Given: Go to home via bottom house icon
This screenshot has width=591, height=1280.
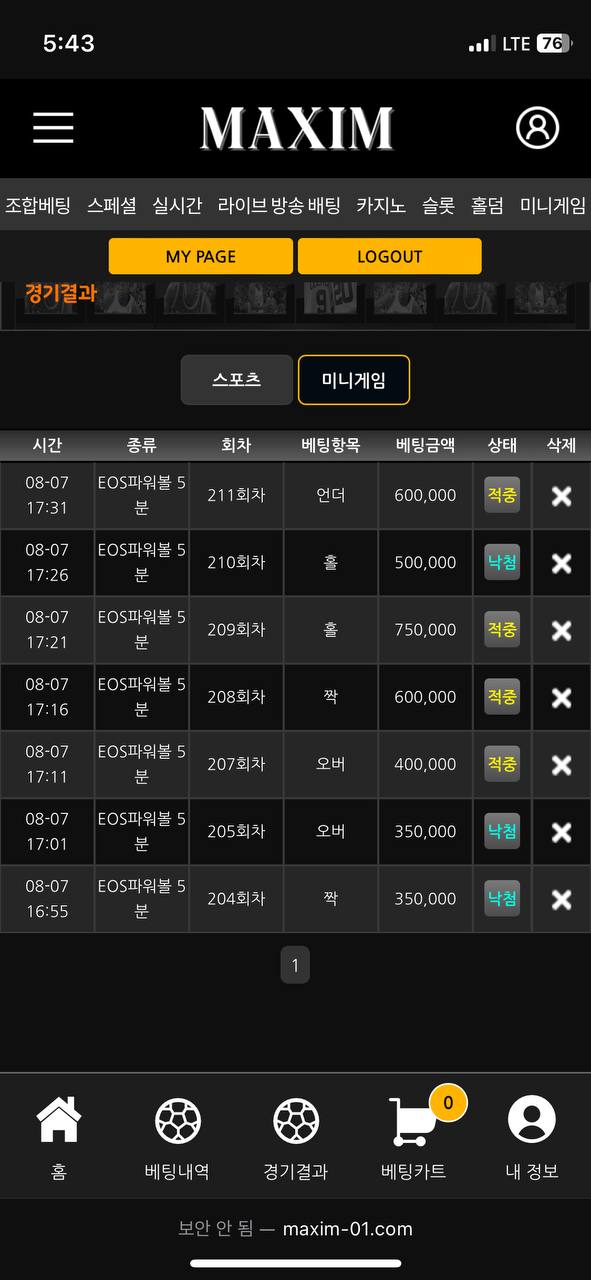Looking at the screenshot, I should click(x=59, y=1120).
